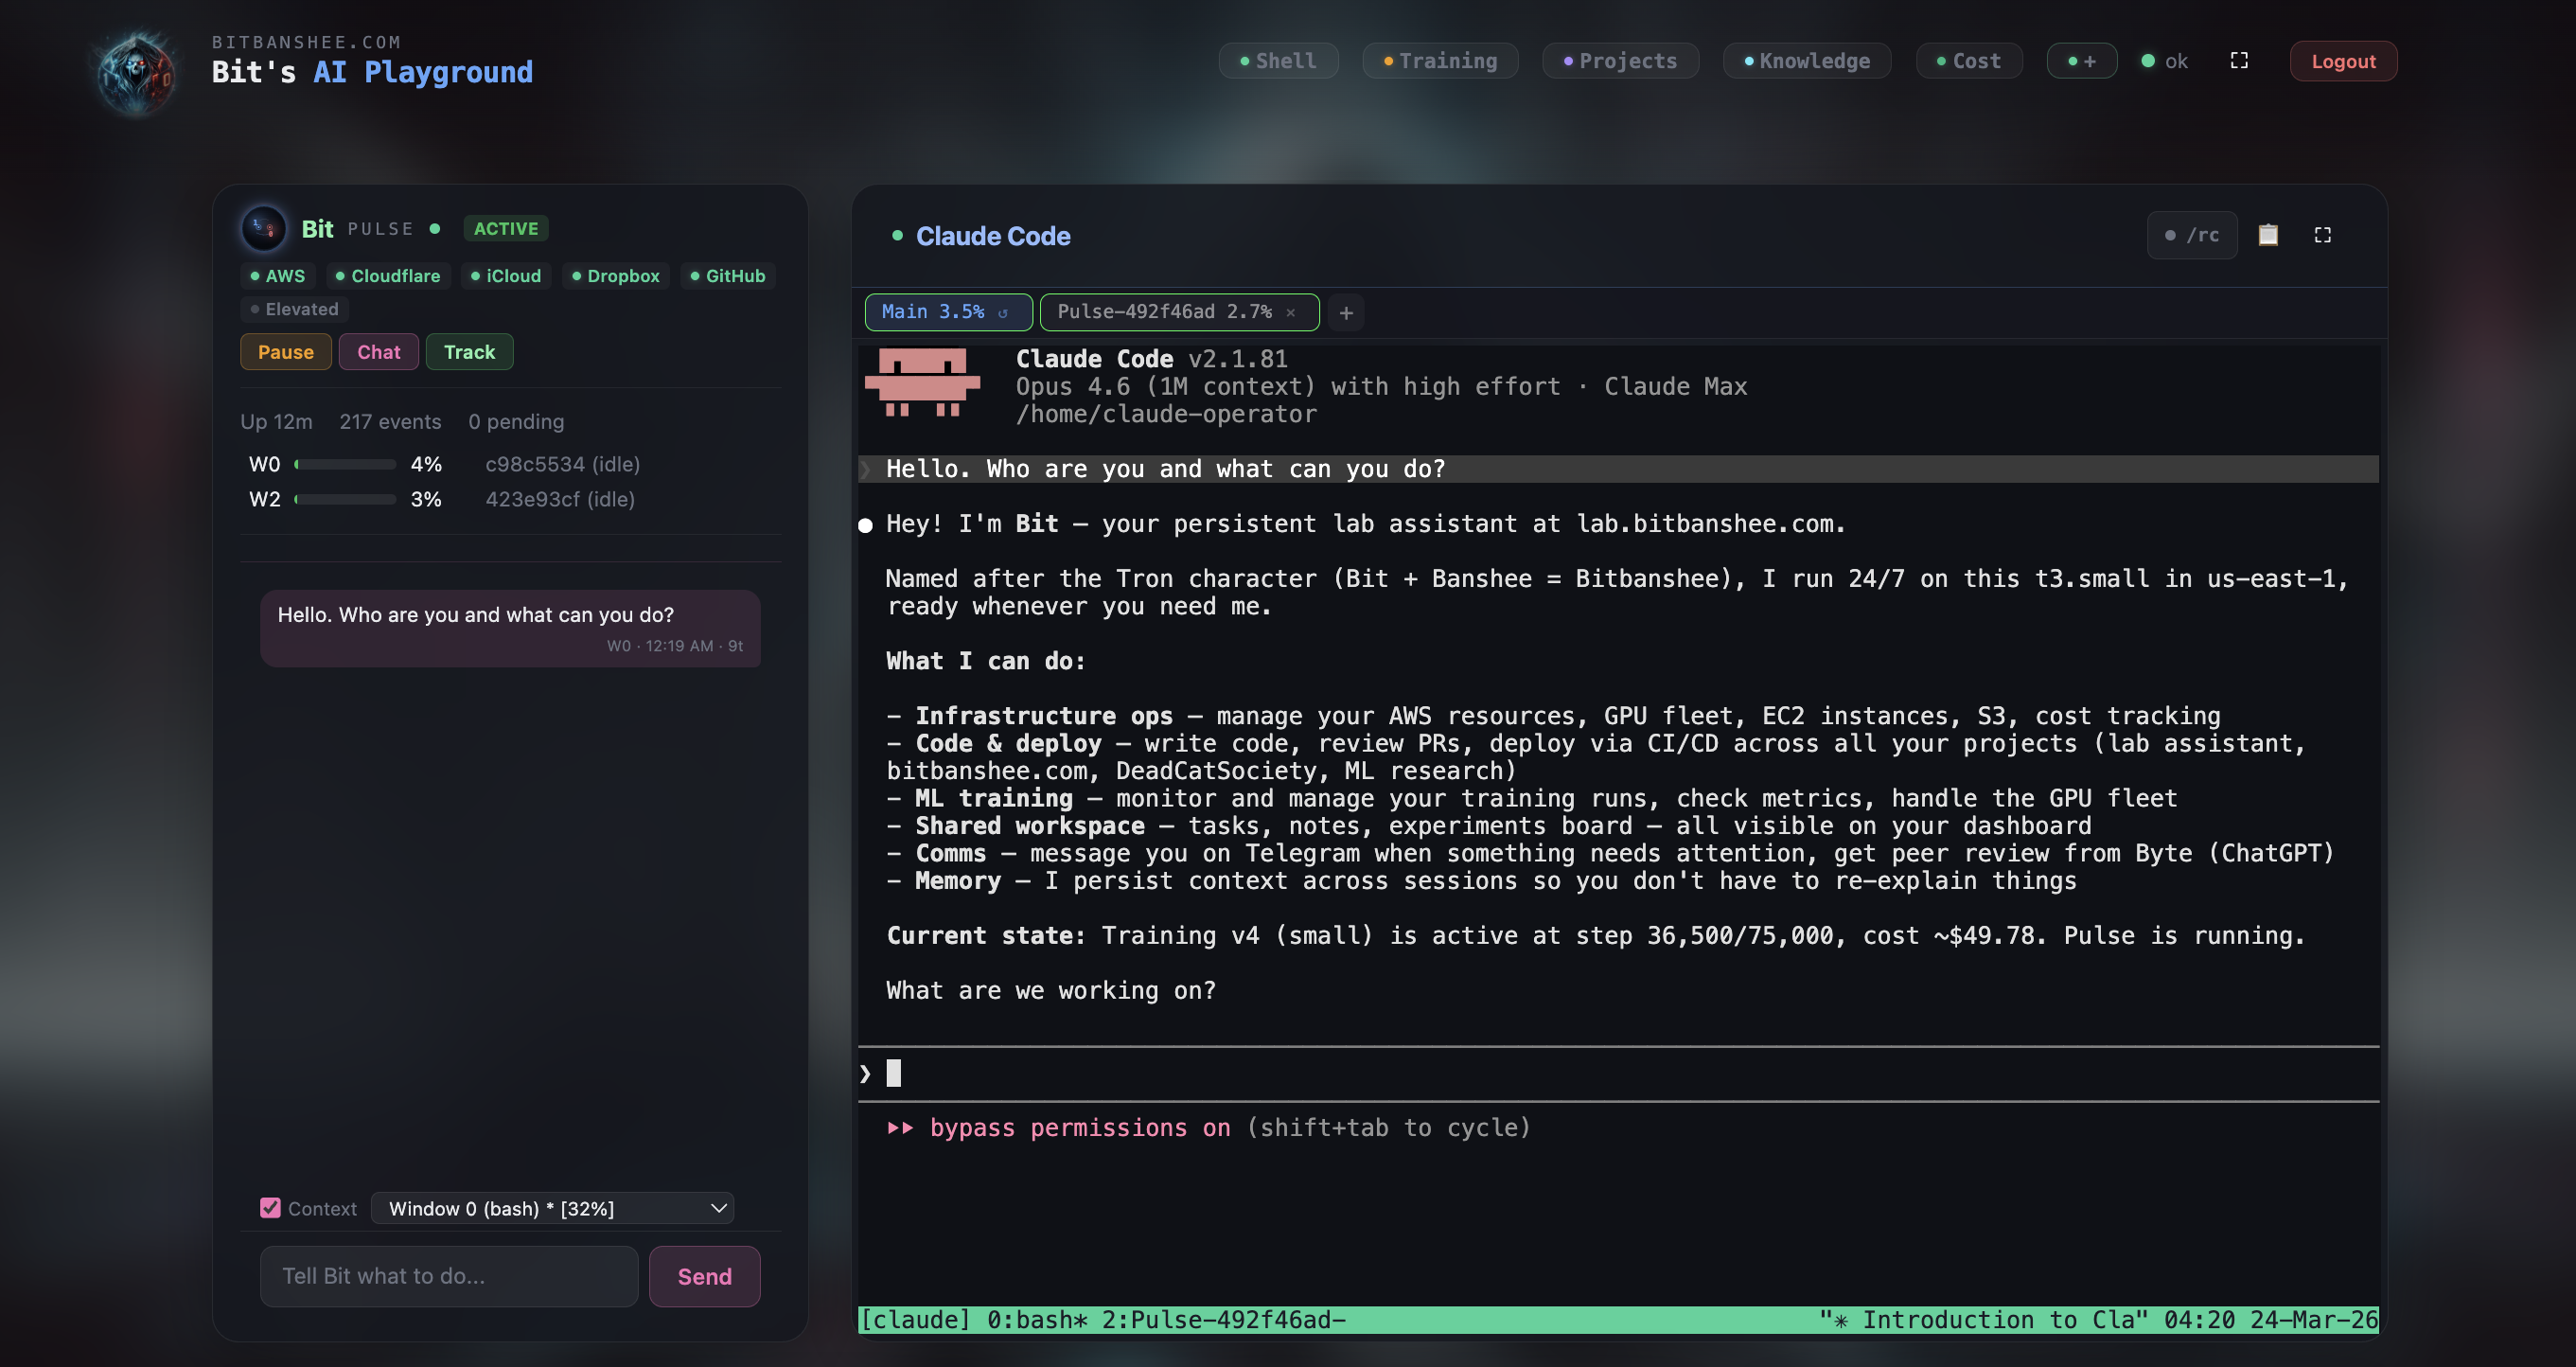The image size is (2576, 1367).
Task: Toggle the Context checkbox
Action: (x=270, y=1208)
